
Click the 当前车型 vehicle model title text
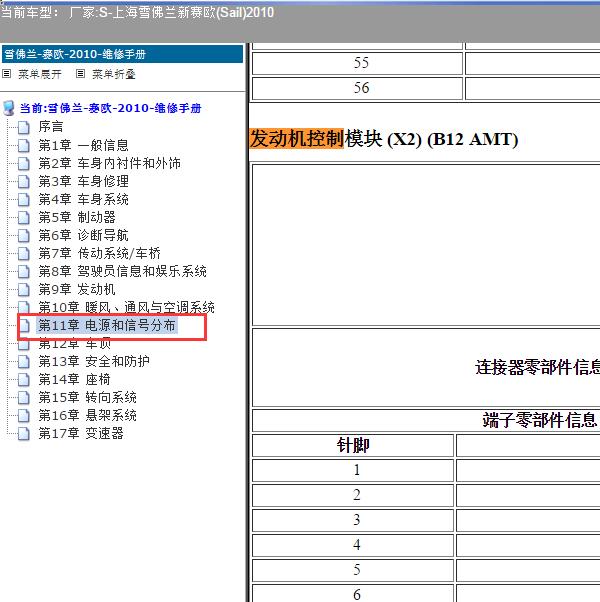pos(137,13)
